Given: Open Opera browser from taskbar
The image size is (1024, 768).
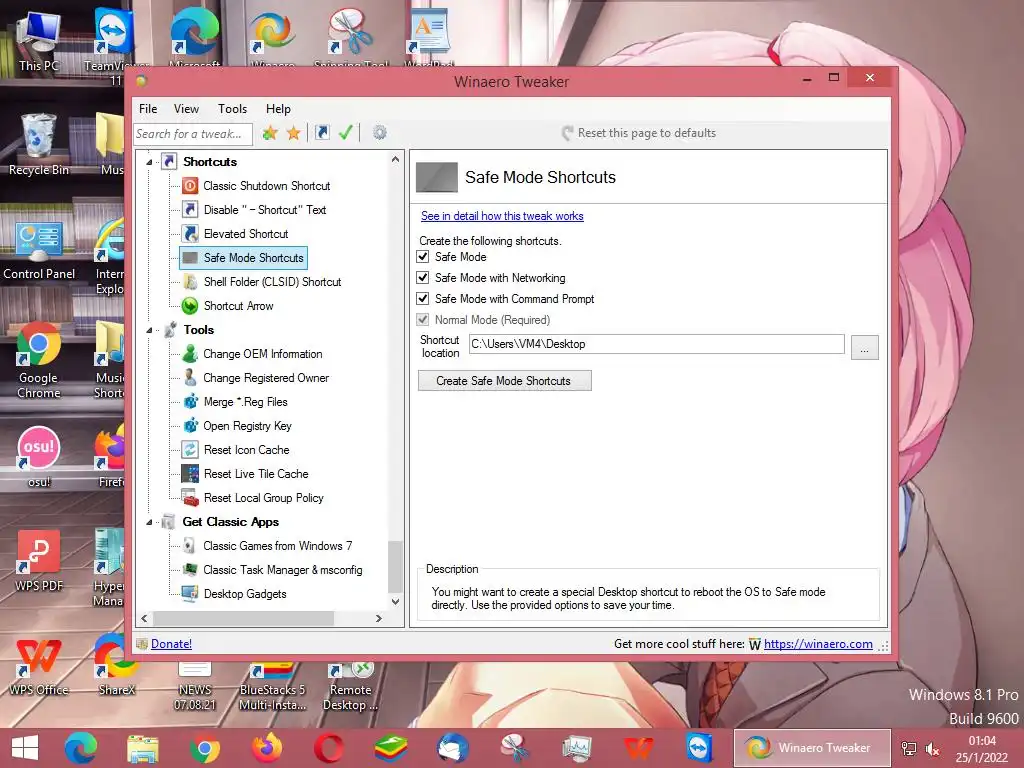Looking at the screenshot, I should click(328, 748).
